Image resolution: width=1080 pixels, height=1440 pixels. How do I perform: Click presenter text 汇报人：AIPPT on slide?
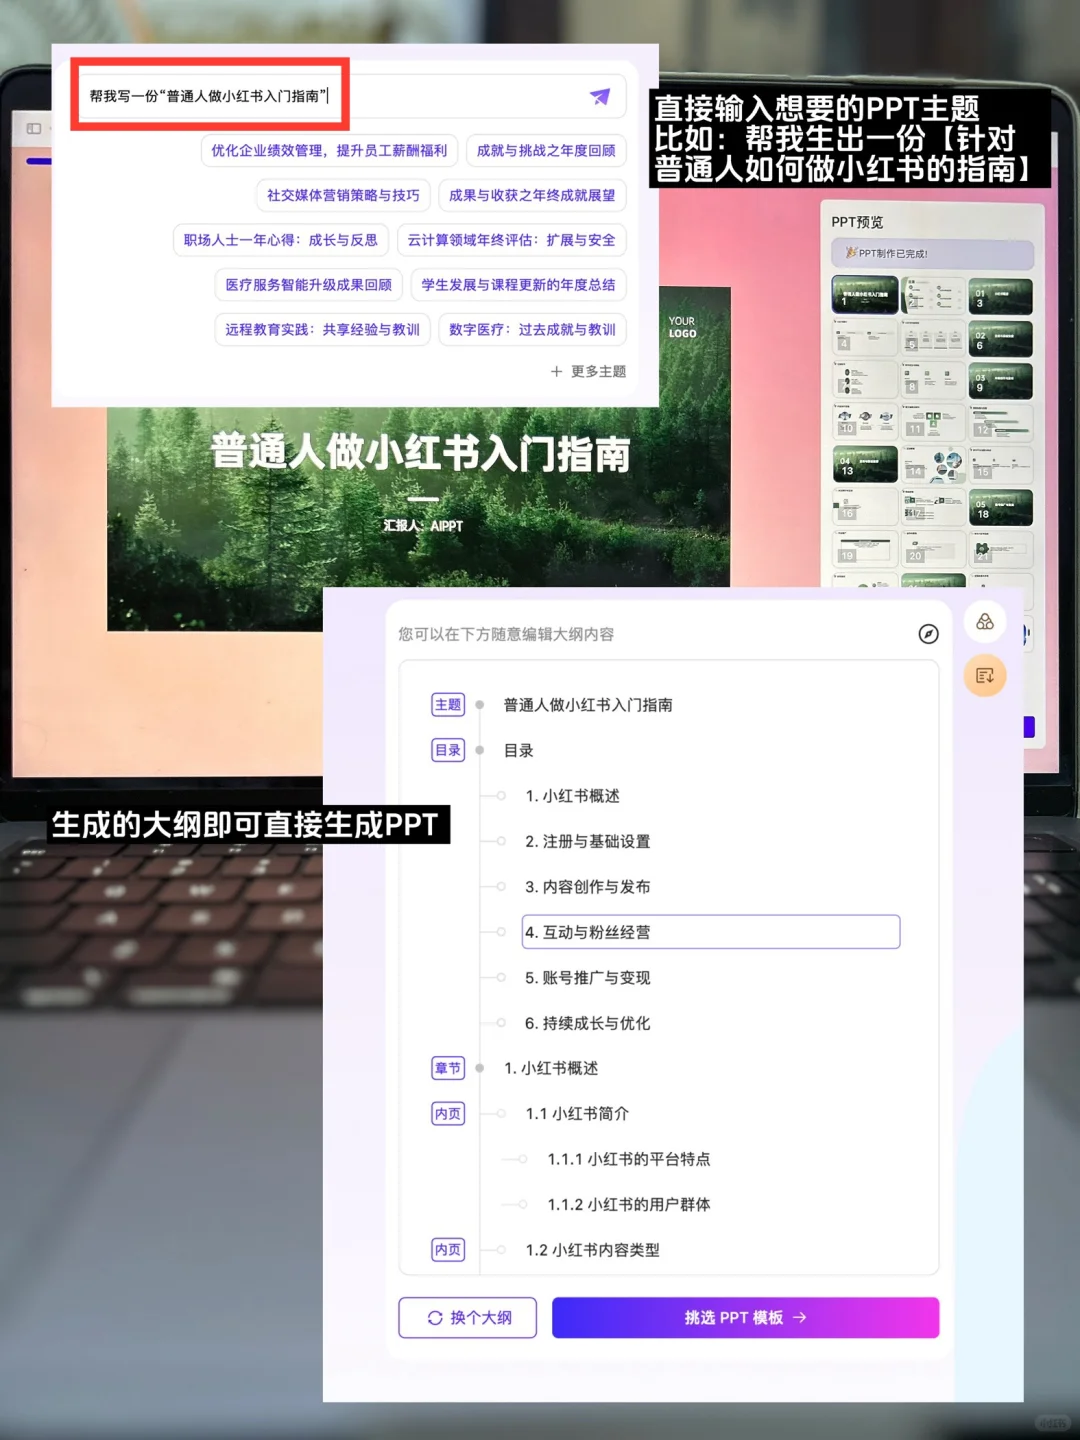coord(423,526)
